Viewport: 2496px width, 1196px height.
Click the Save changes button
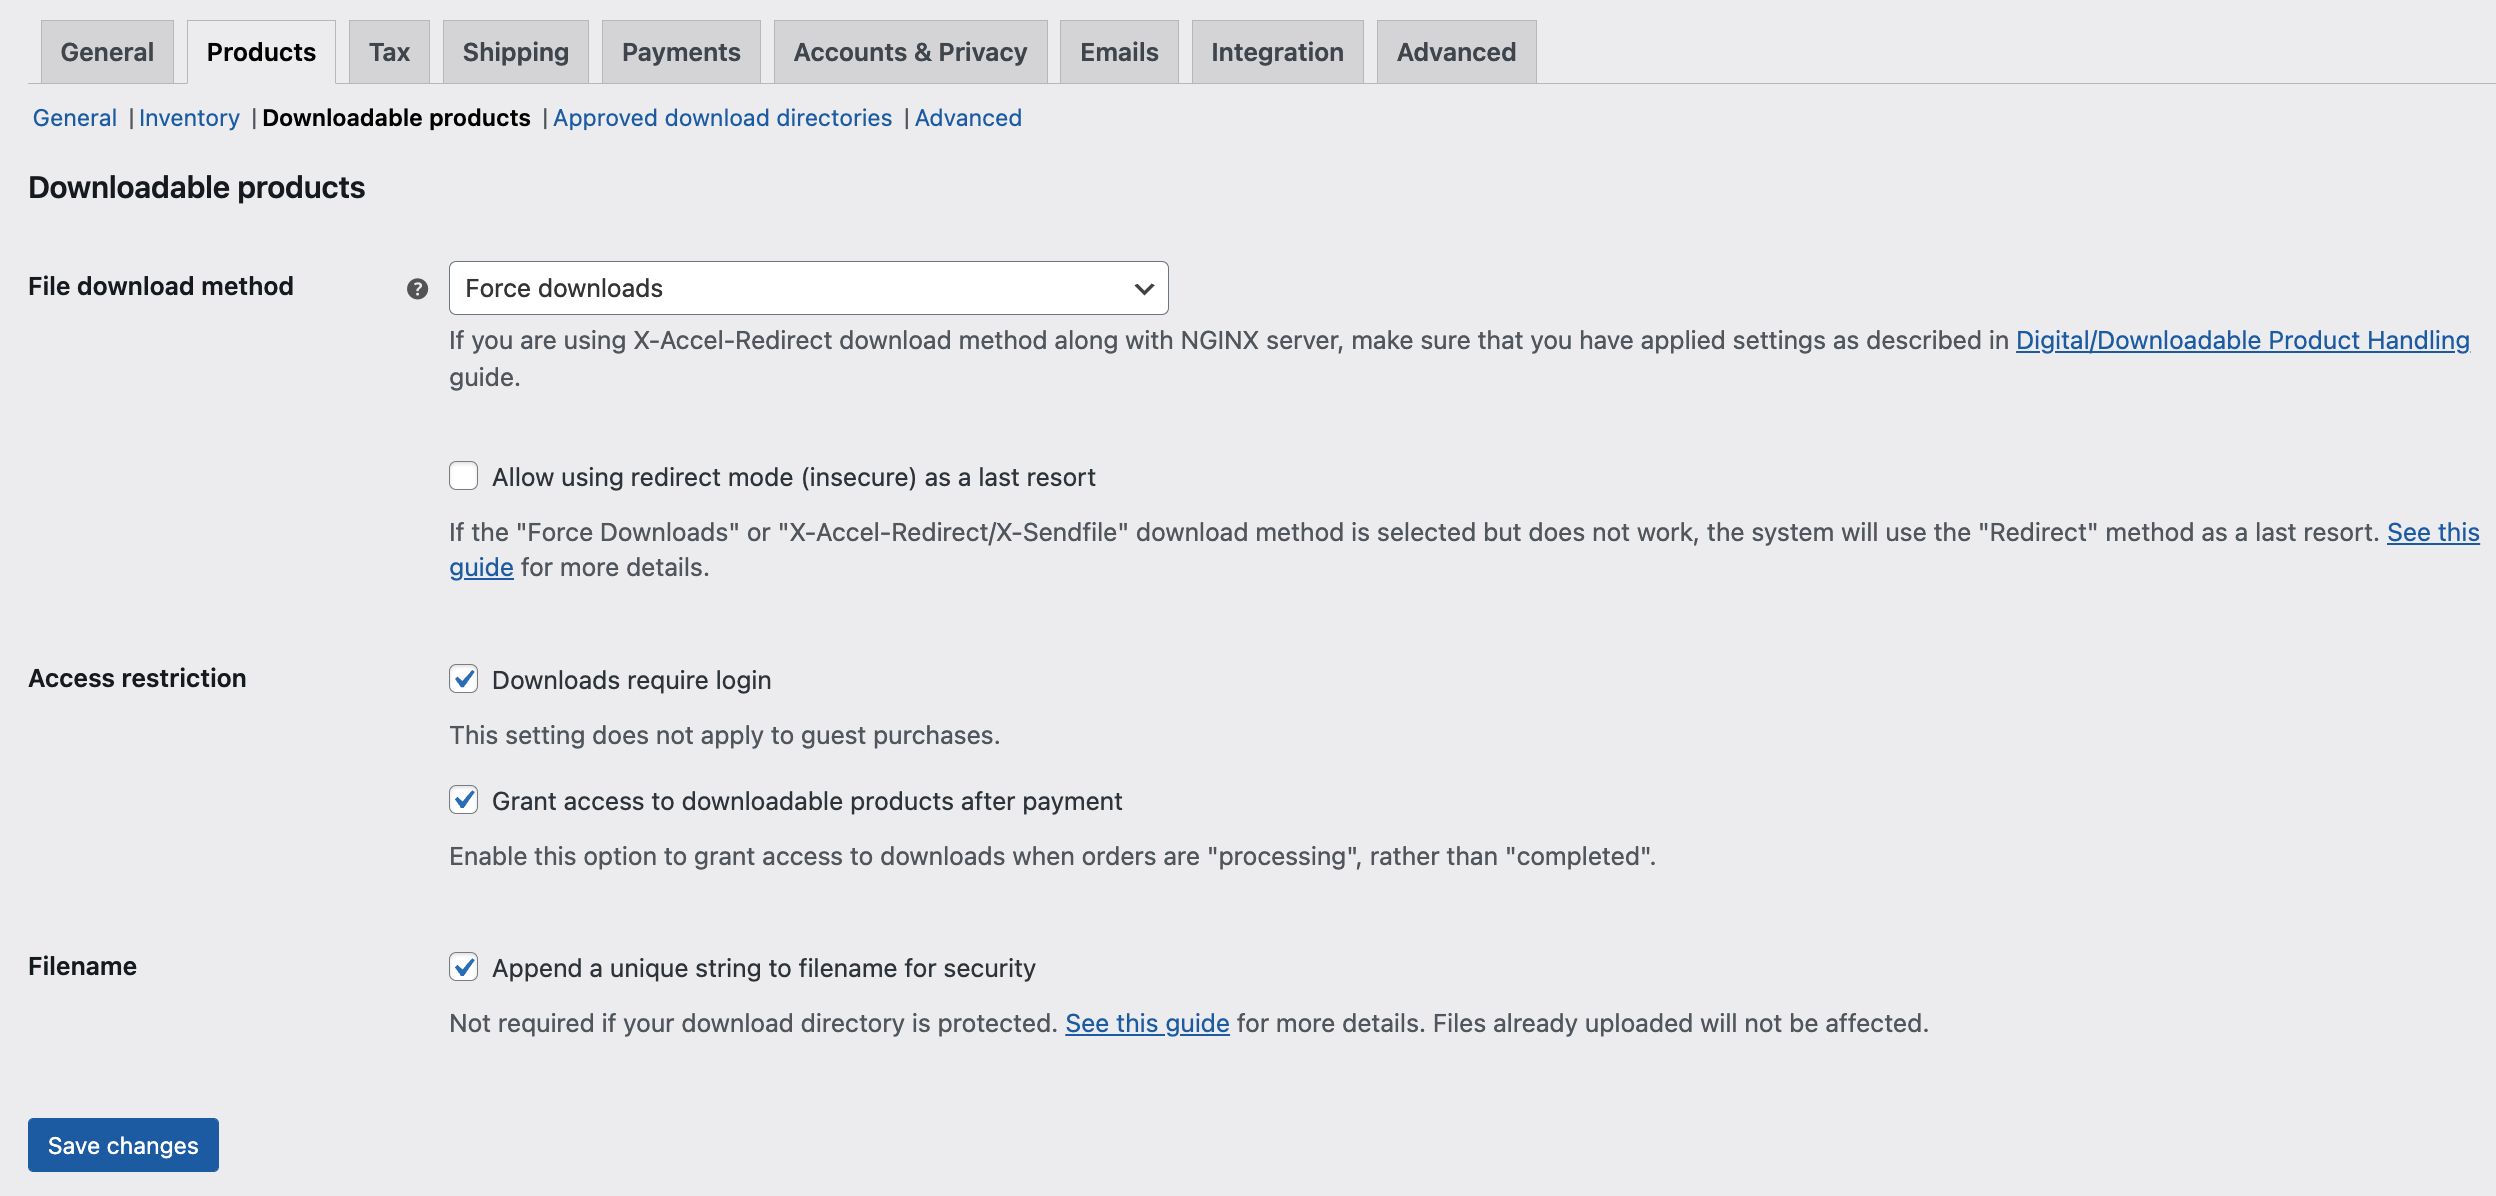click(122, 1145)
